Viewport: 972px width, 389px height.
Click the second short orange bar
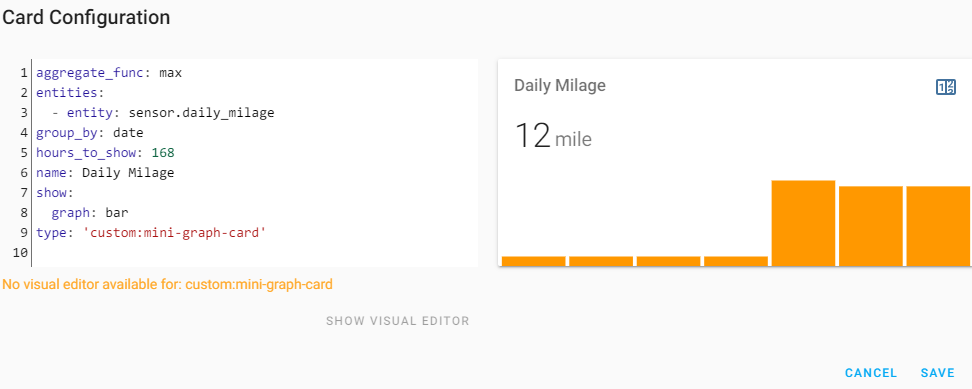tap(601, 261)
